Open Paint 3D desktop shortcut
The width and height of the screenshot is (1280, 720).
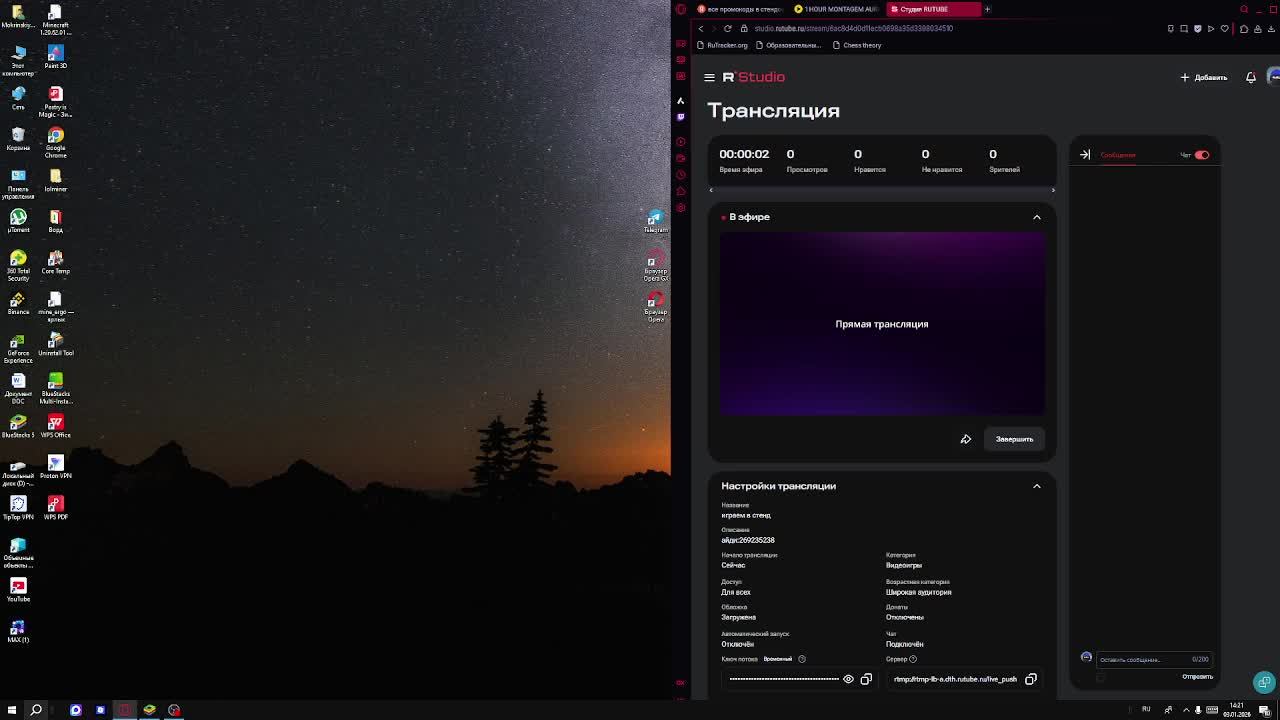click(x=56, y=56)
